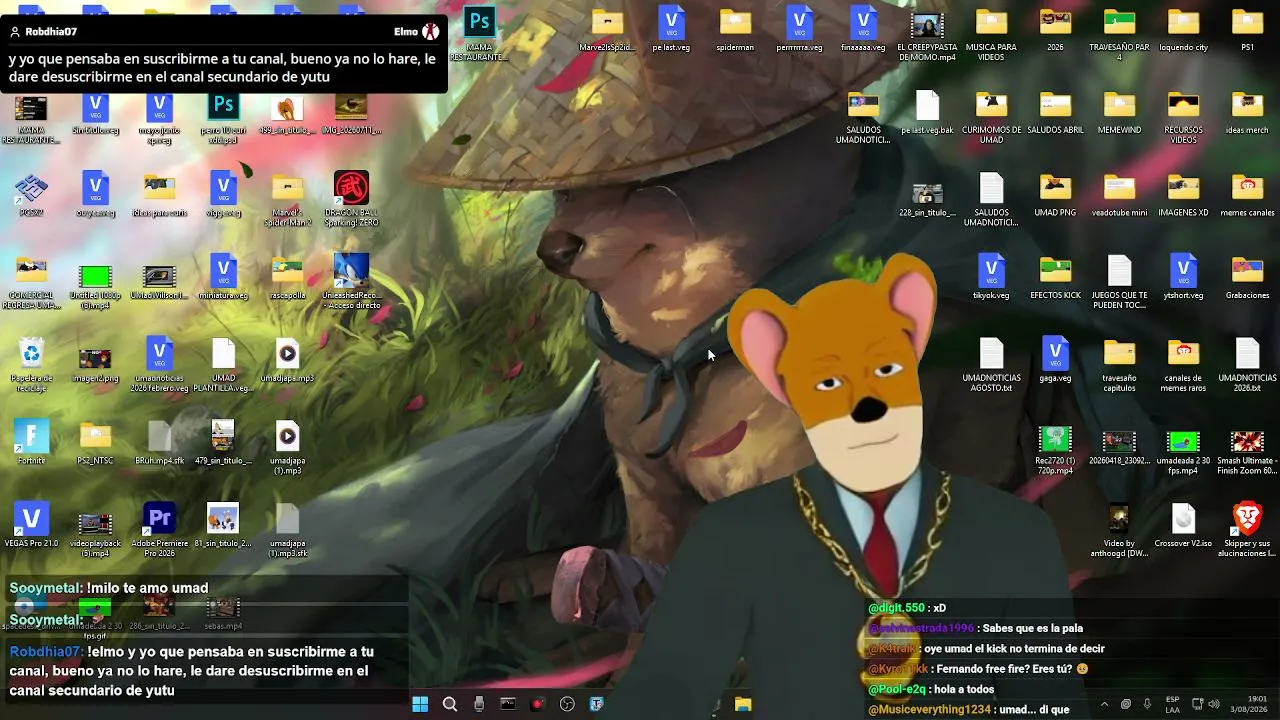Select the PS2_NTSC folder
1280x720 pixels.
click(96, 443)
